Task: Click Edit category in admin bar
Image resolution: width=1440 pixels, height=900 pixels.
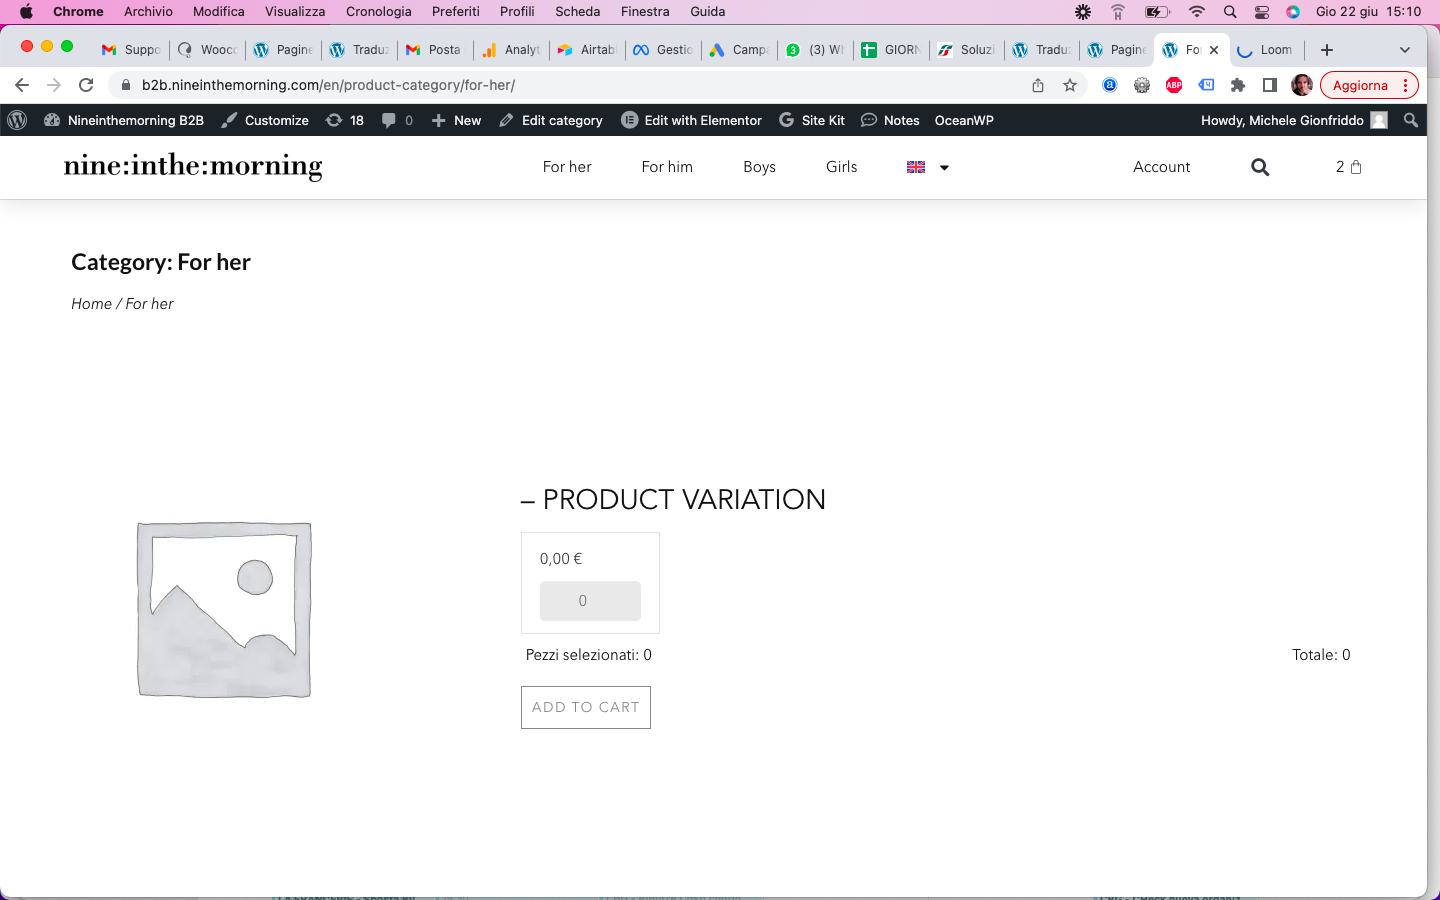Action: click(x=551, y=120)
